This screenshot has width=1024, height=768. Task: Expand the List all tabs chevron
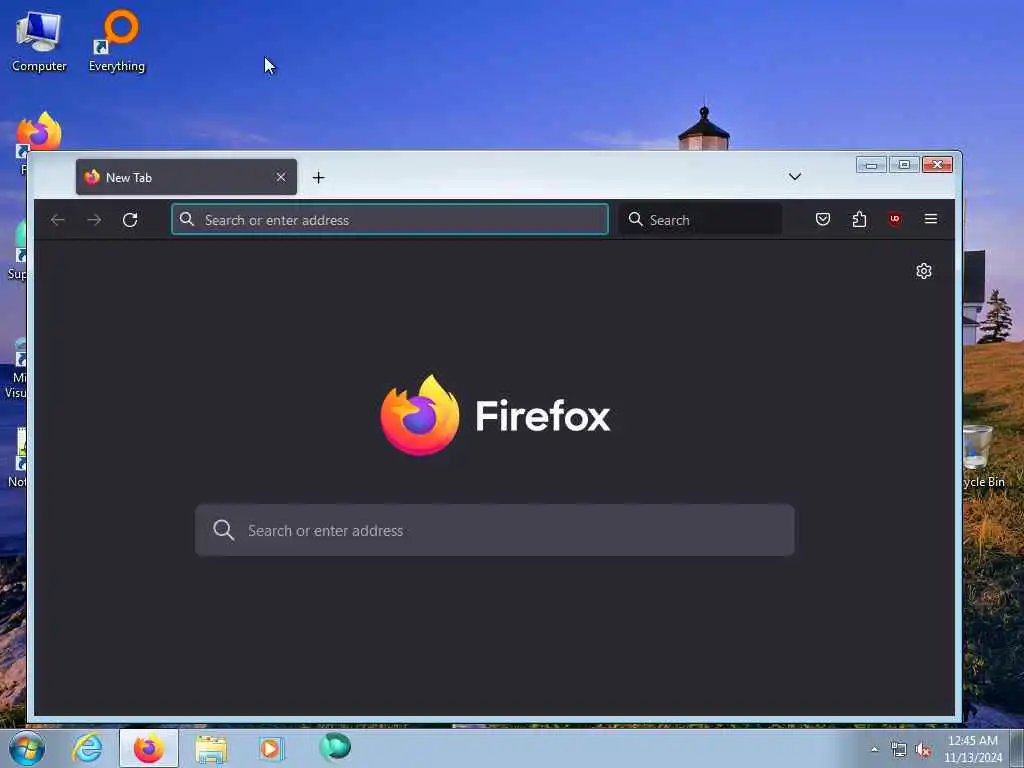795,176
